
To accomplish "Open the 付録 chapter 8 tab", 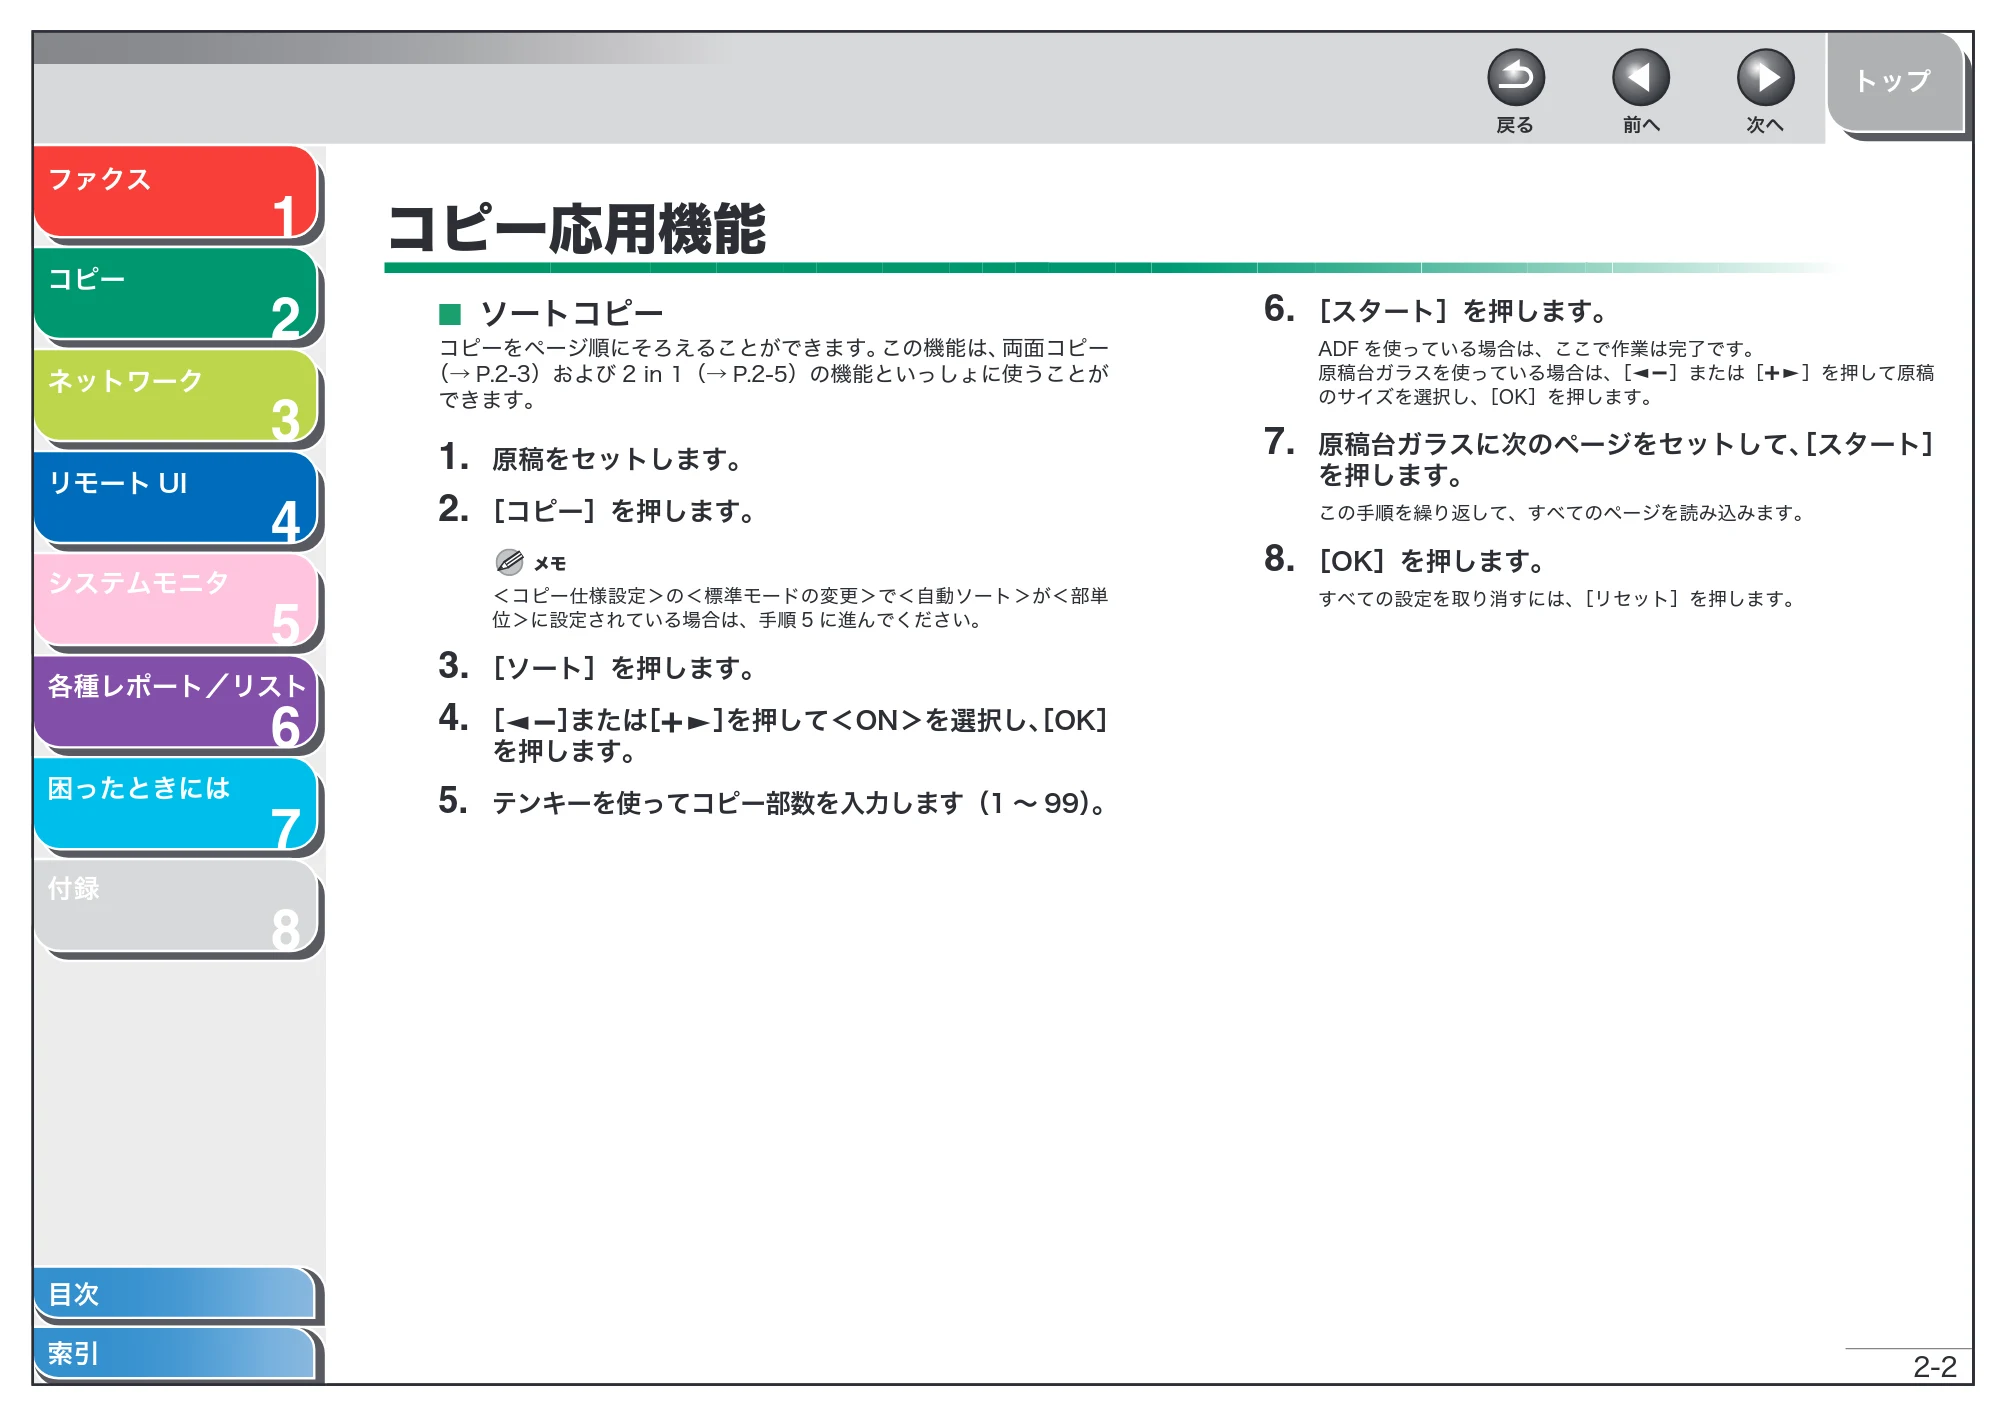I will pos(176,906).
